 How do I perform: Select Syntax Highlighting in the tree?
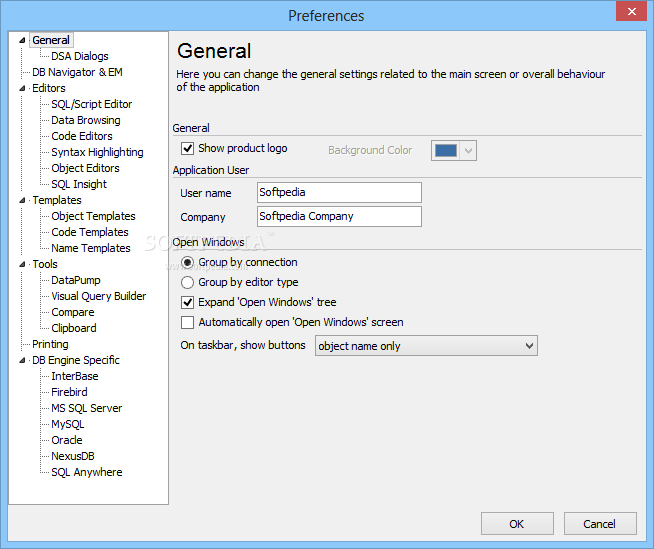pos(97,152)
